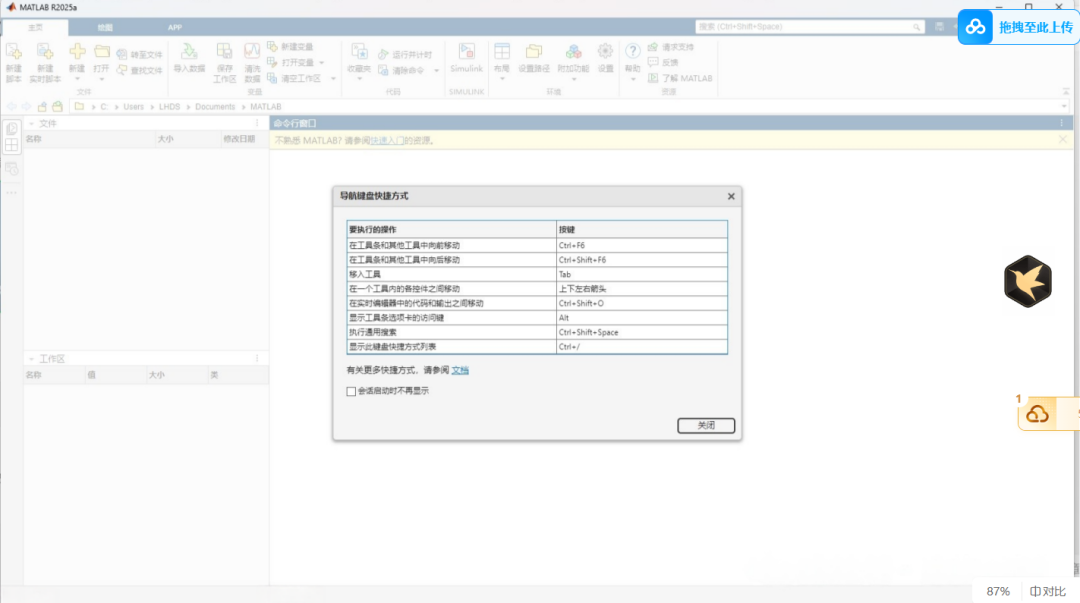Screen dimensions: 1080x603
Task: Click the up-one-folder icon in address bar
Action: (43, 107)
